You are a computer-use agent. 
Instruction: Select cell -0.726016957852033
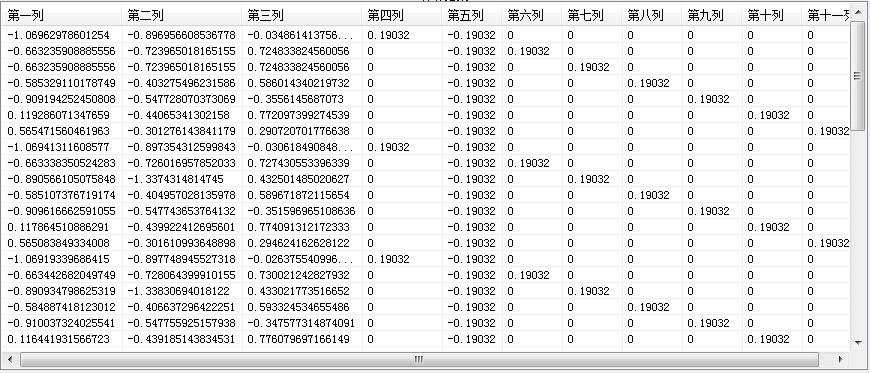coord(182,163)
